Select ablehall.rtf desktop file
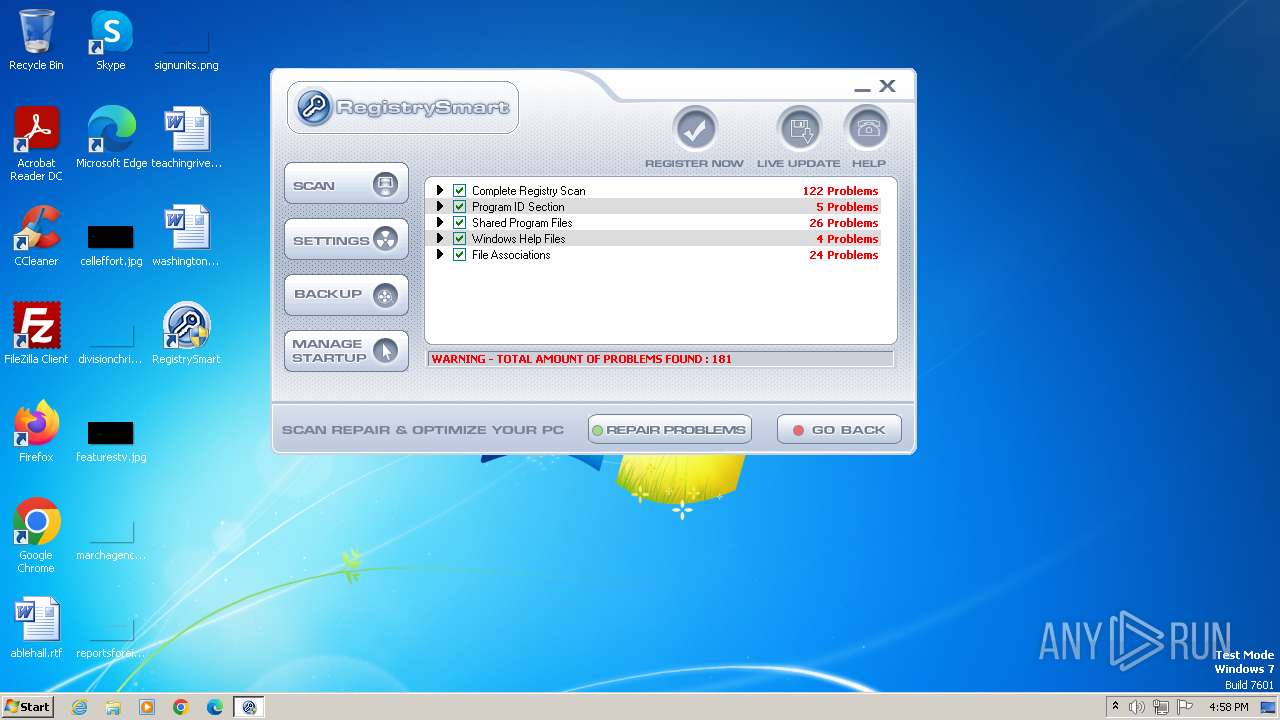1280x720 pixels. coord(36,628)
